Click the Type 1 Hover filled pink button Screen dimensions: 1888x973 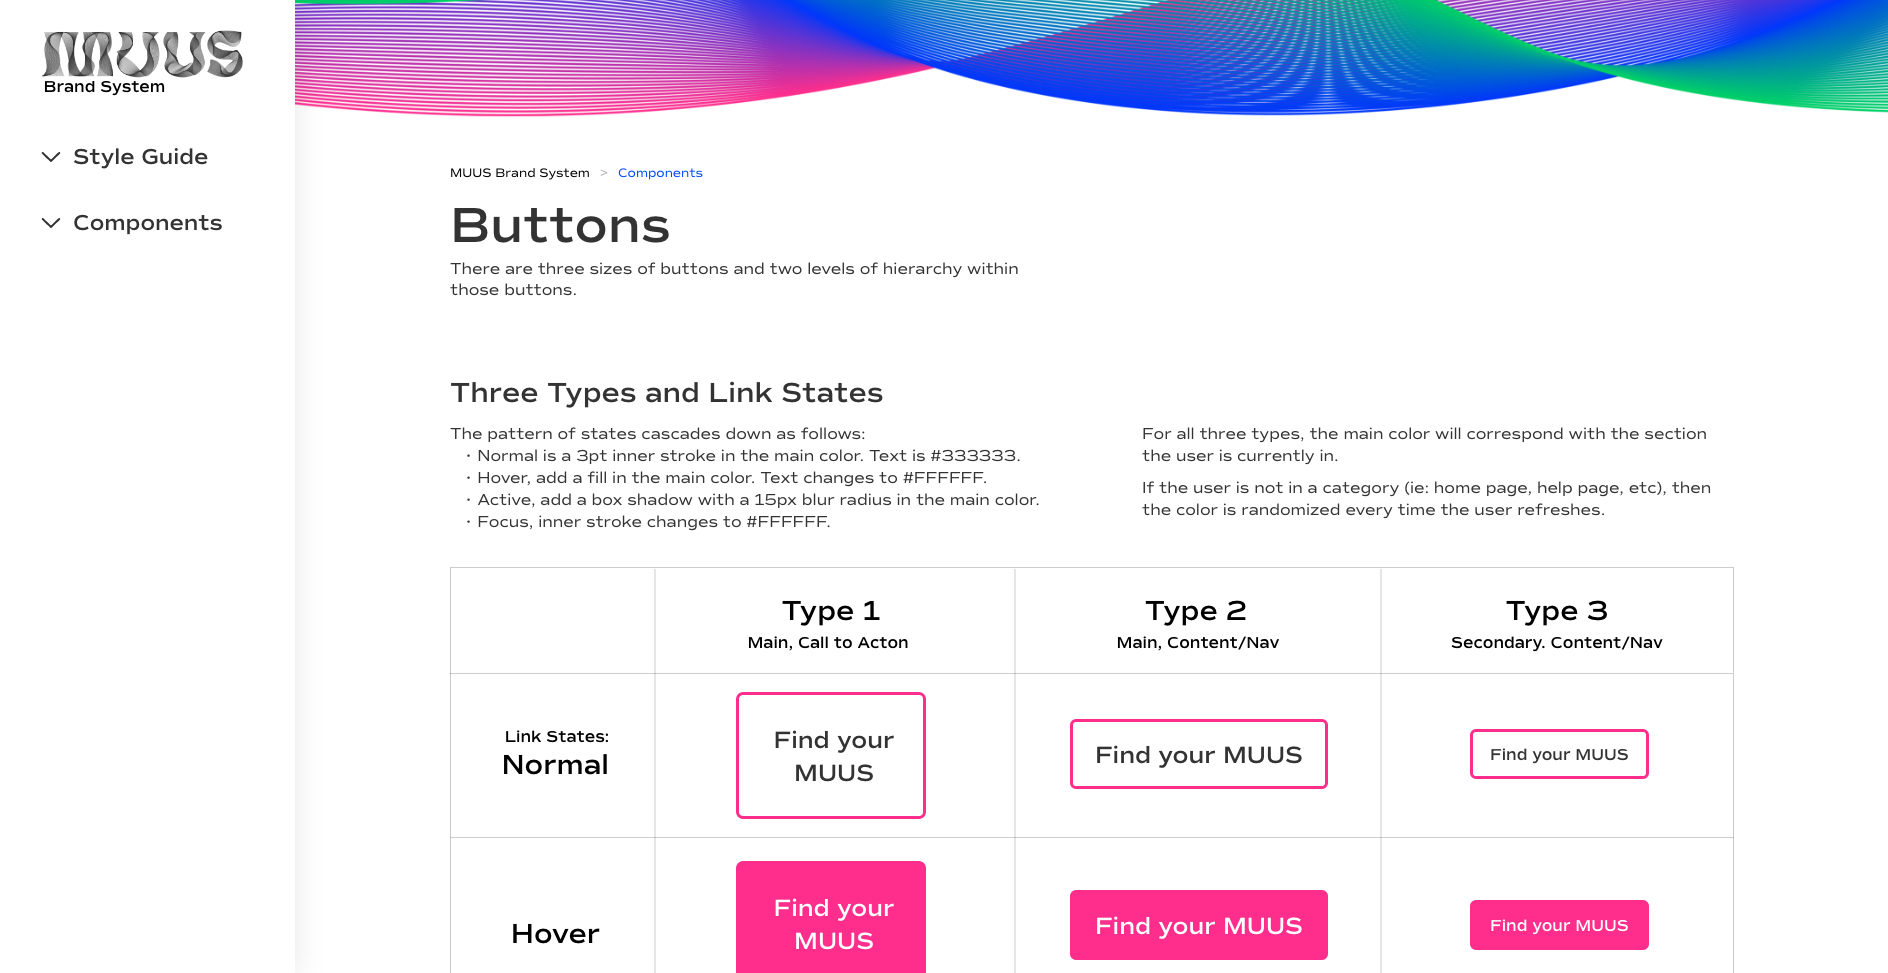coord(831,917)
